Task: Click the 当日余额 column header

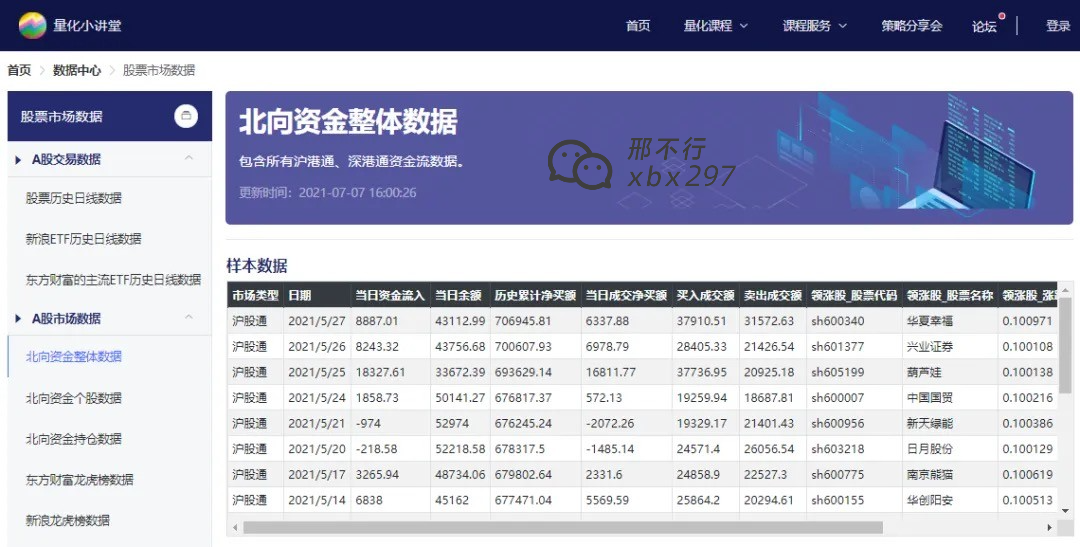Action: pos(460,295)
